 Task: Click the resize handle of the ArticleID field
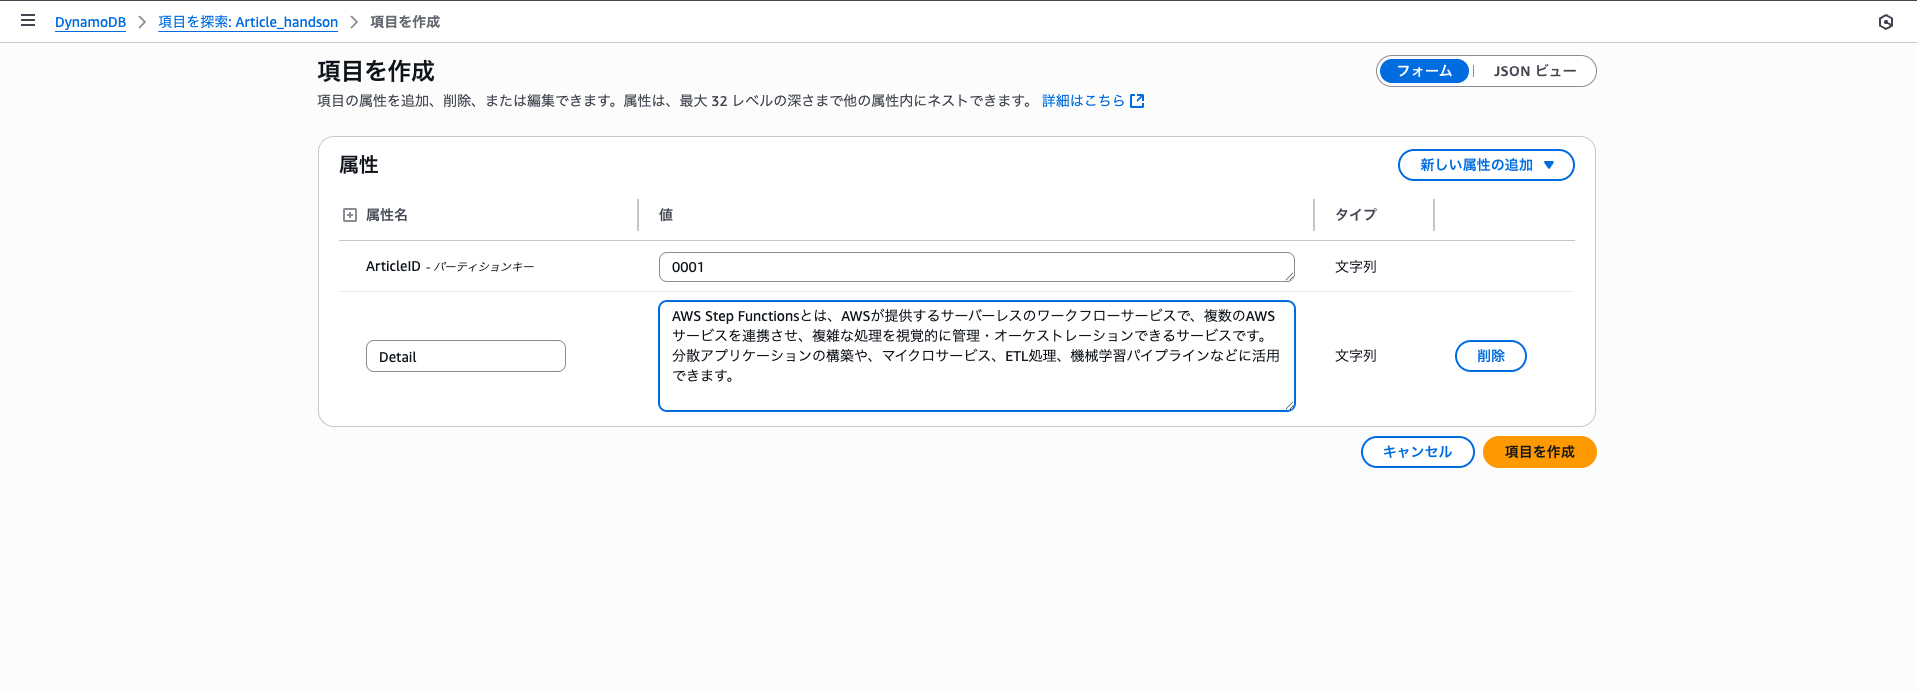tap(1289, 276)
